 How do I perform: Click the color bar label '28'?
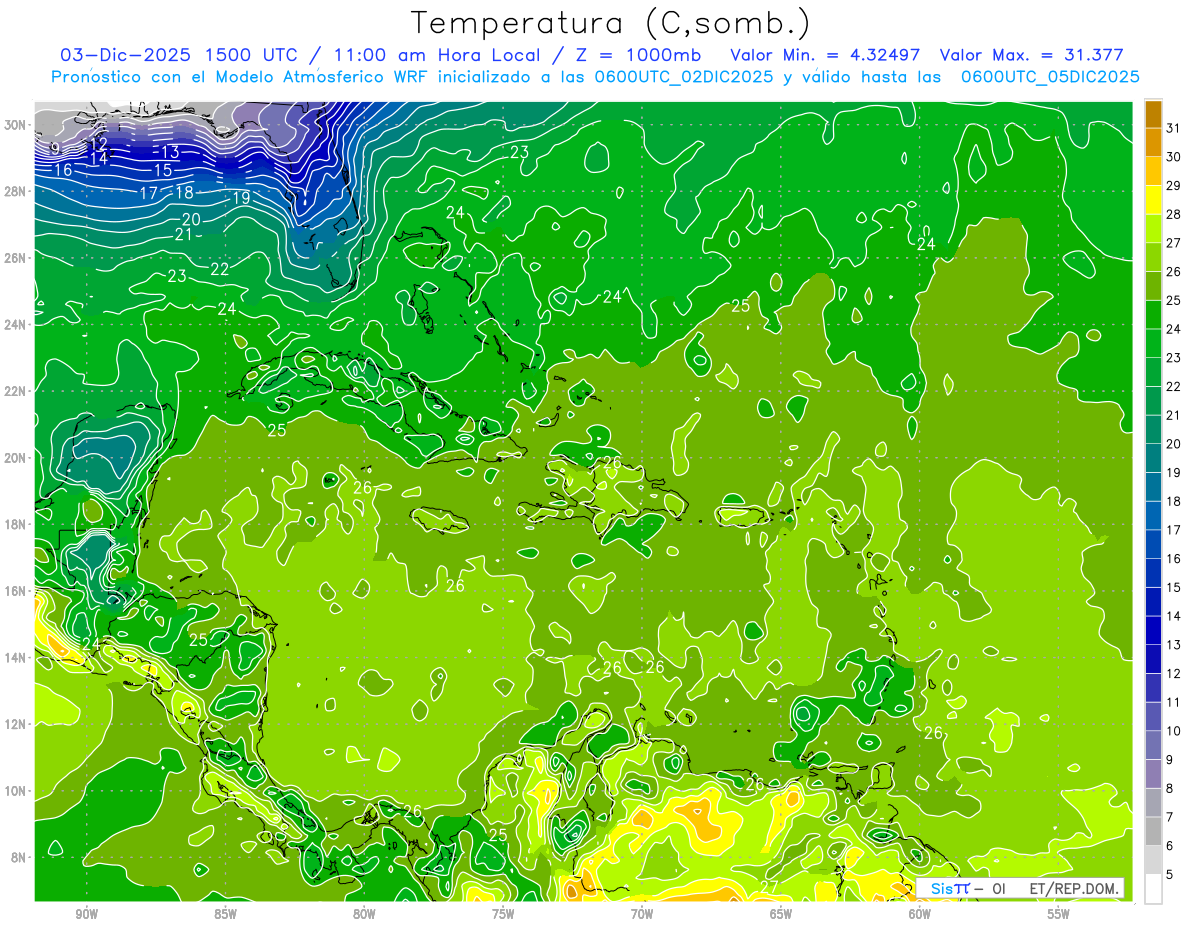(1173, 214)
